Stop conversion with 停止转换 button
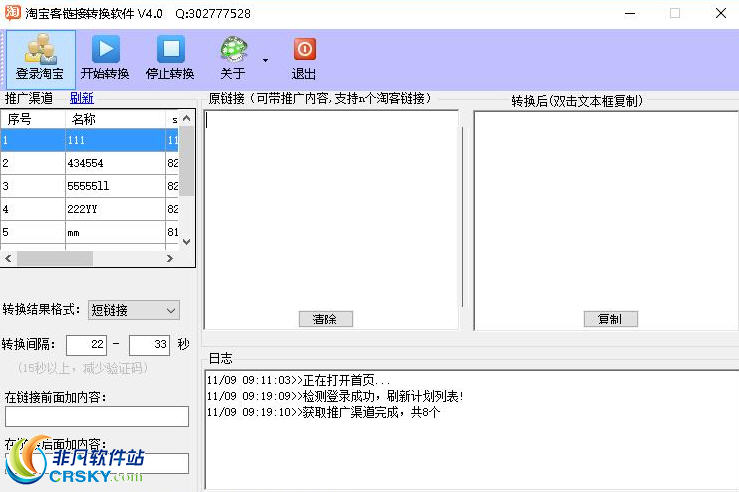739x492 pixels. [170, 59]
